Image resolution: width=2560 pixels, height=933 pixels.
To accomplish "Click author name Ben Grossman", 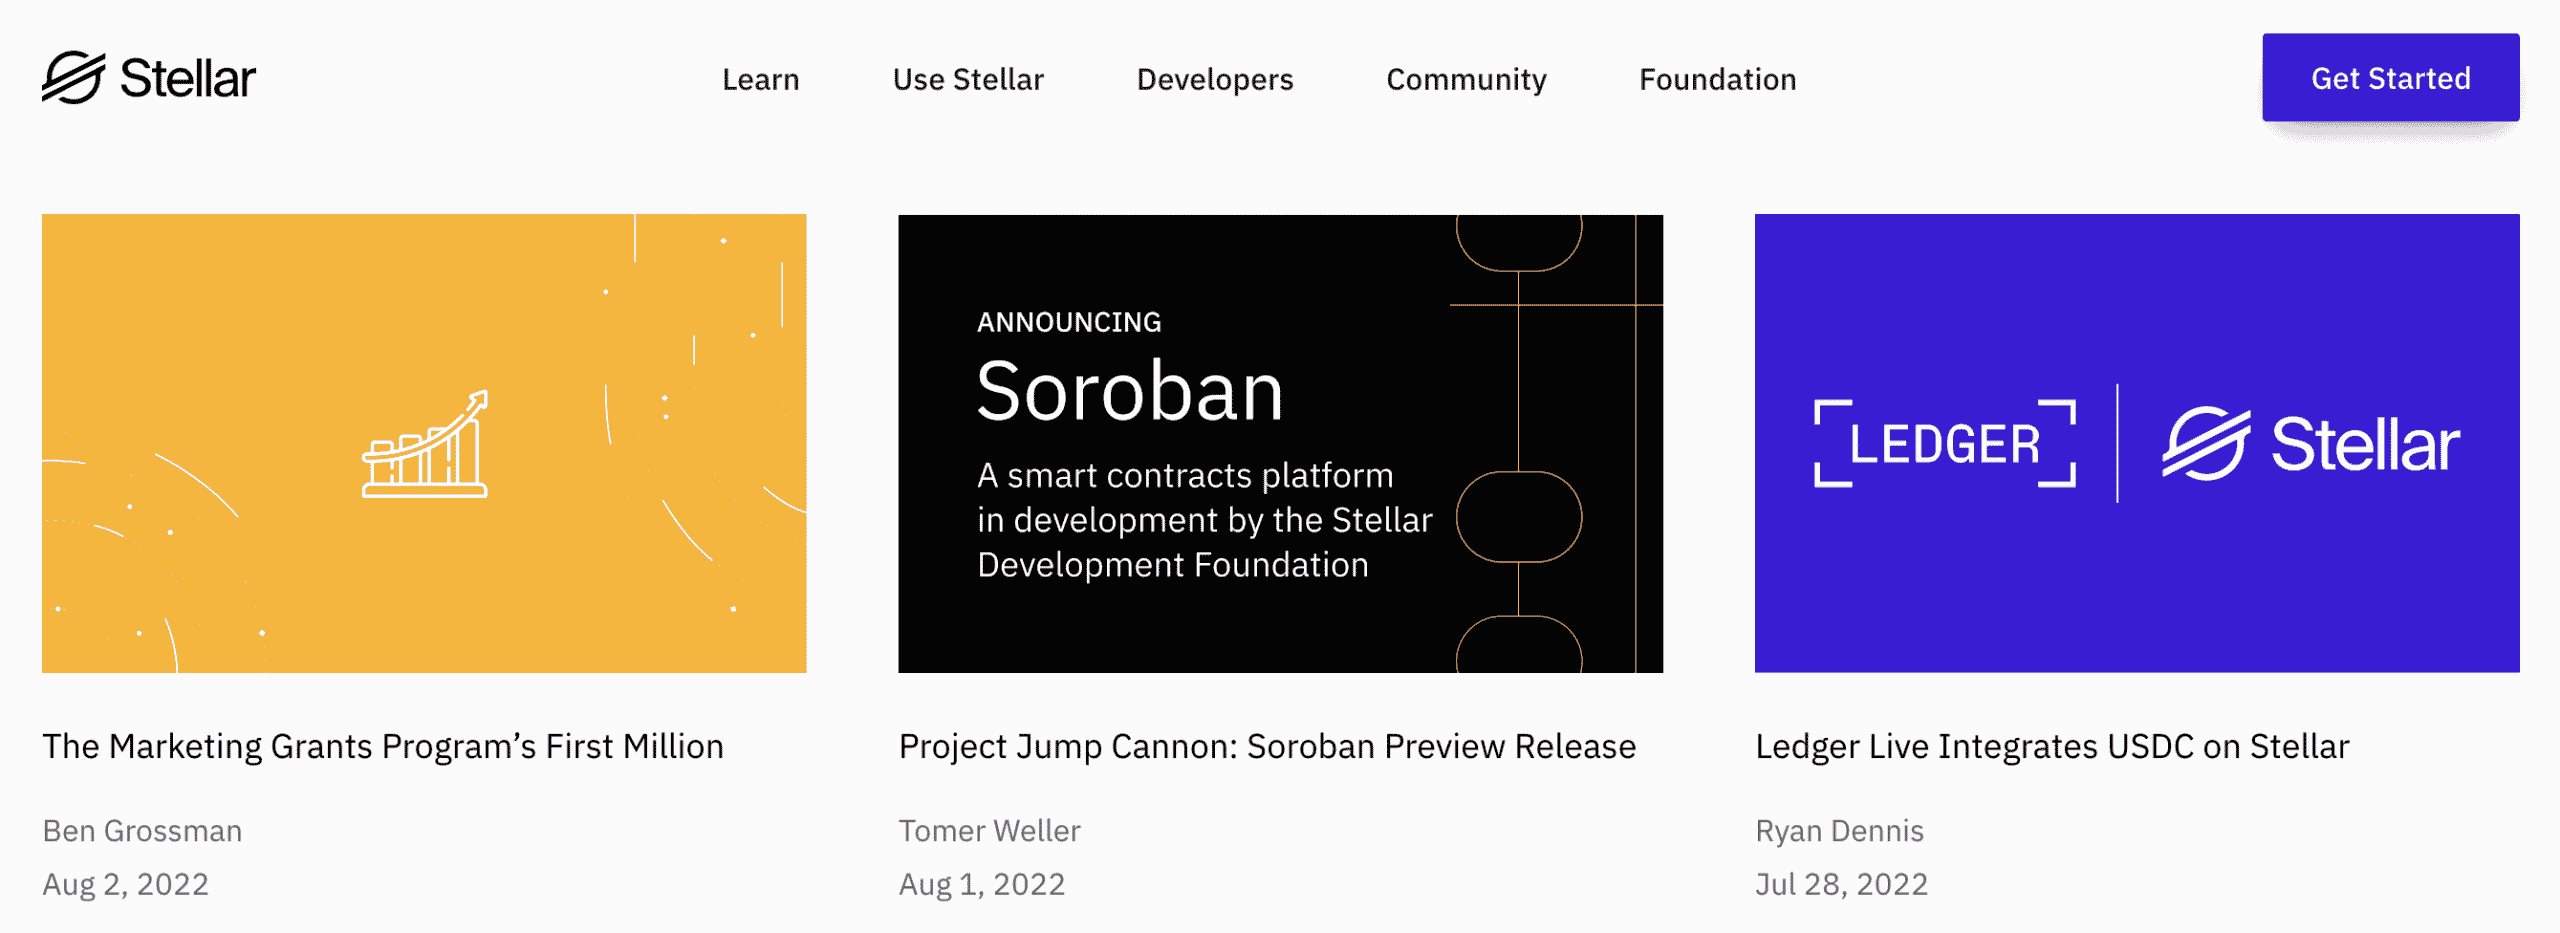I will 142,831.
